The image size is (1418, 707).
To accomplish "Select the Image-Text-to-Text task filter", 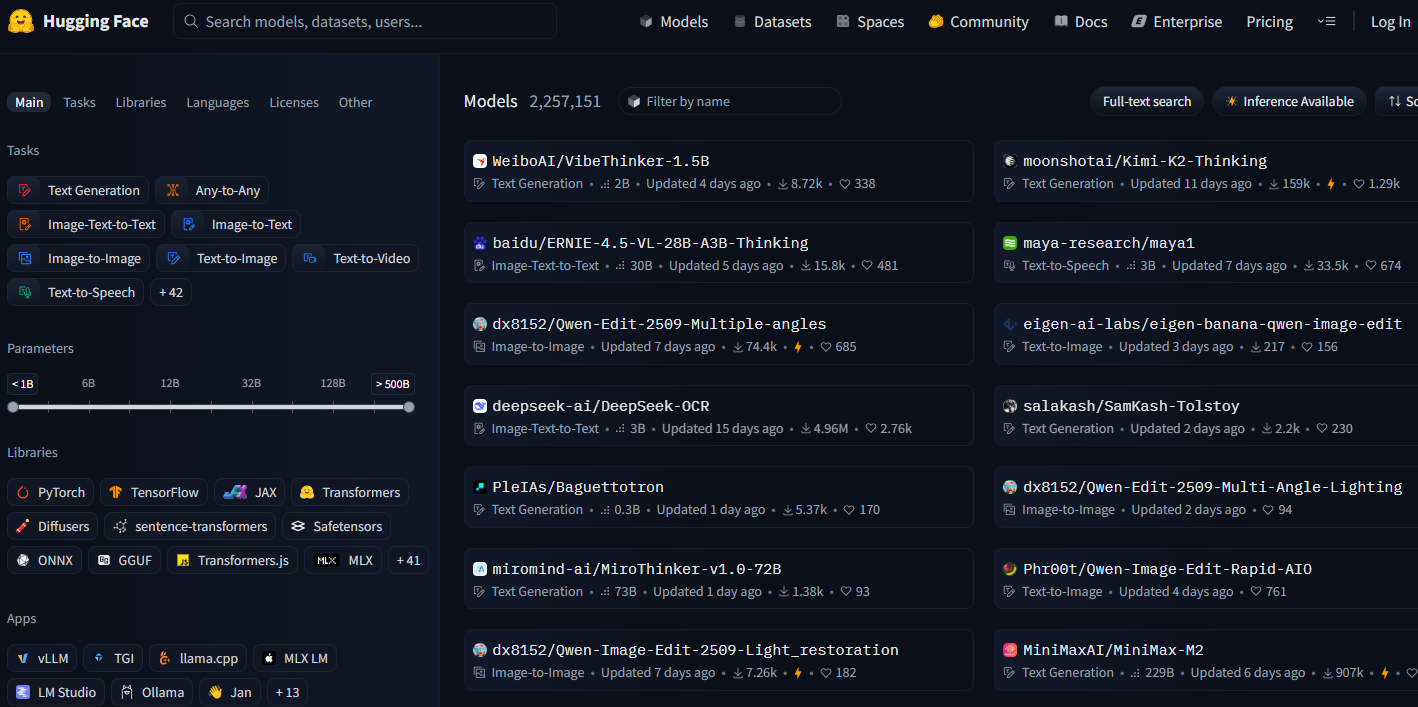I will [x=86, y=224].
